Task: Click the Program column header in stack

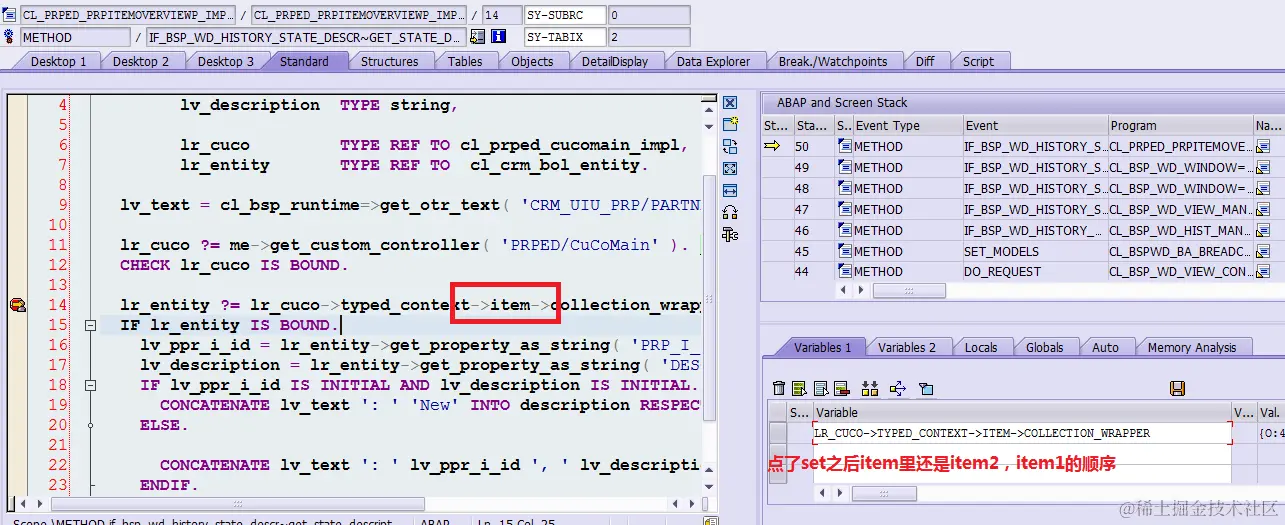Action: pyautogui.click(x=1180, y=126)
